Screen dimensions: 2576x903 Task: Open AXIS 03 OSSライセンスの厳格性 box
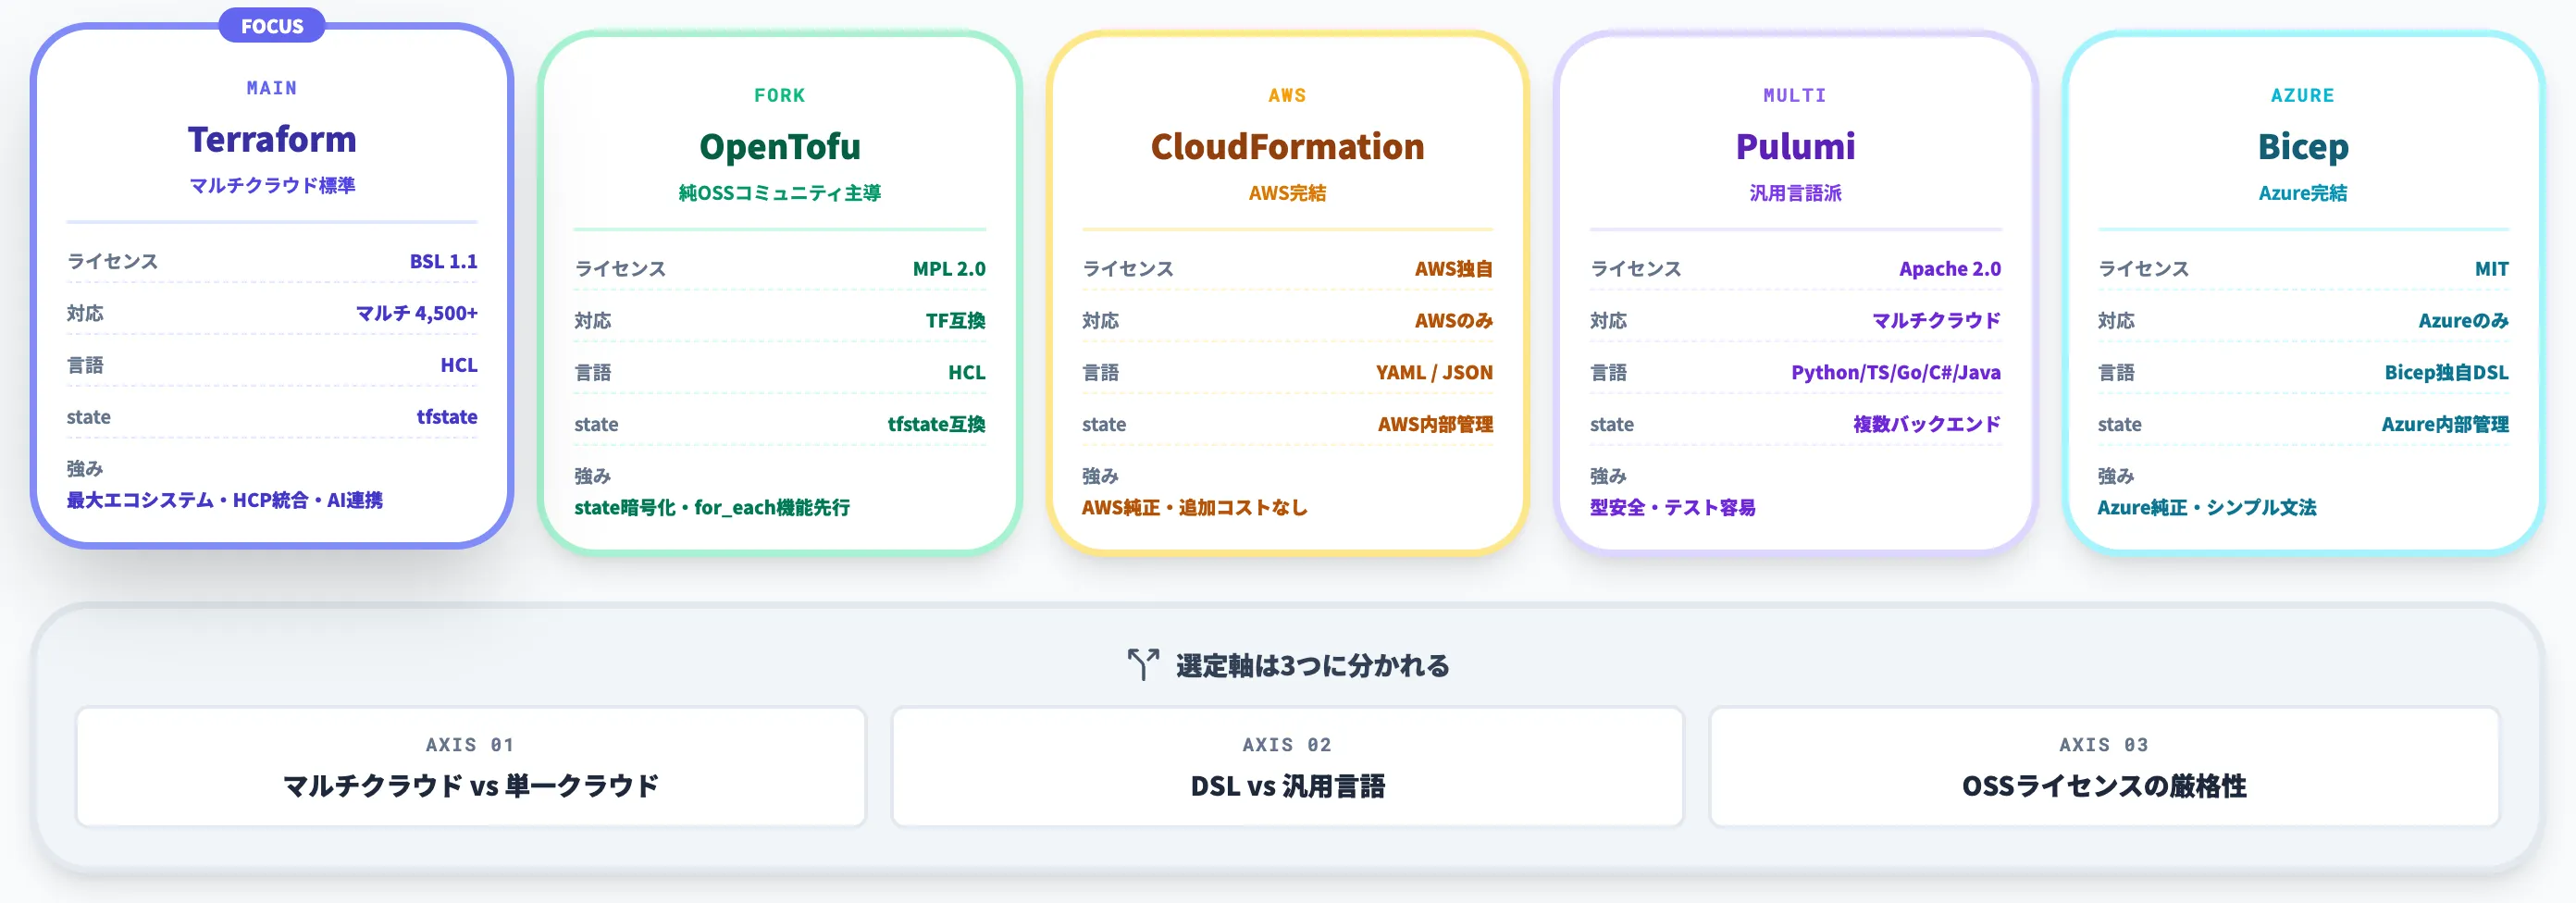2104,767
